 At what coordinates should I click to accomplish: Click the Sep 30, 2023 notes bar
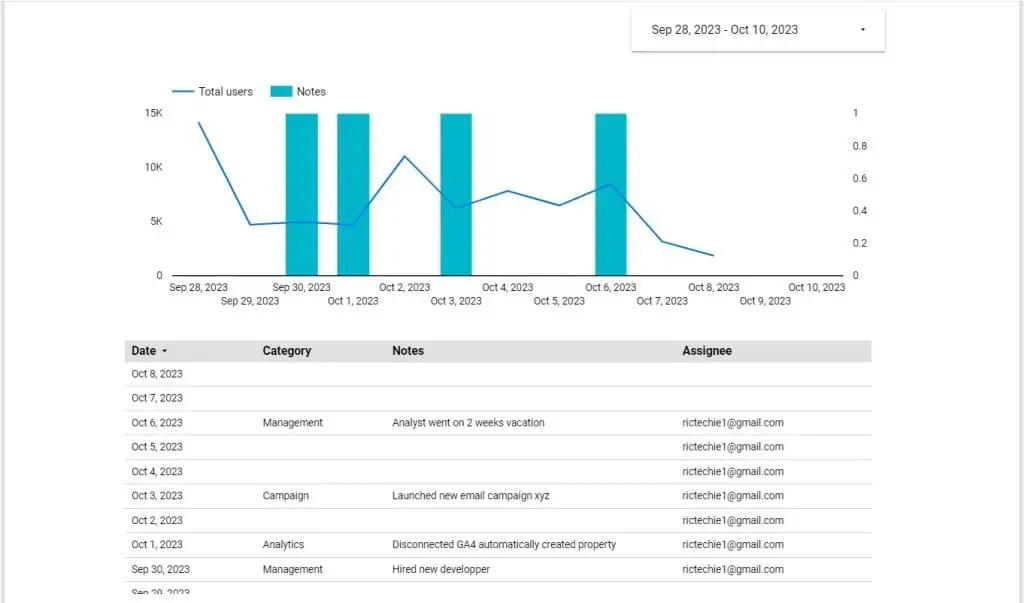pyautogui.click(x=301, y=194)
